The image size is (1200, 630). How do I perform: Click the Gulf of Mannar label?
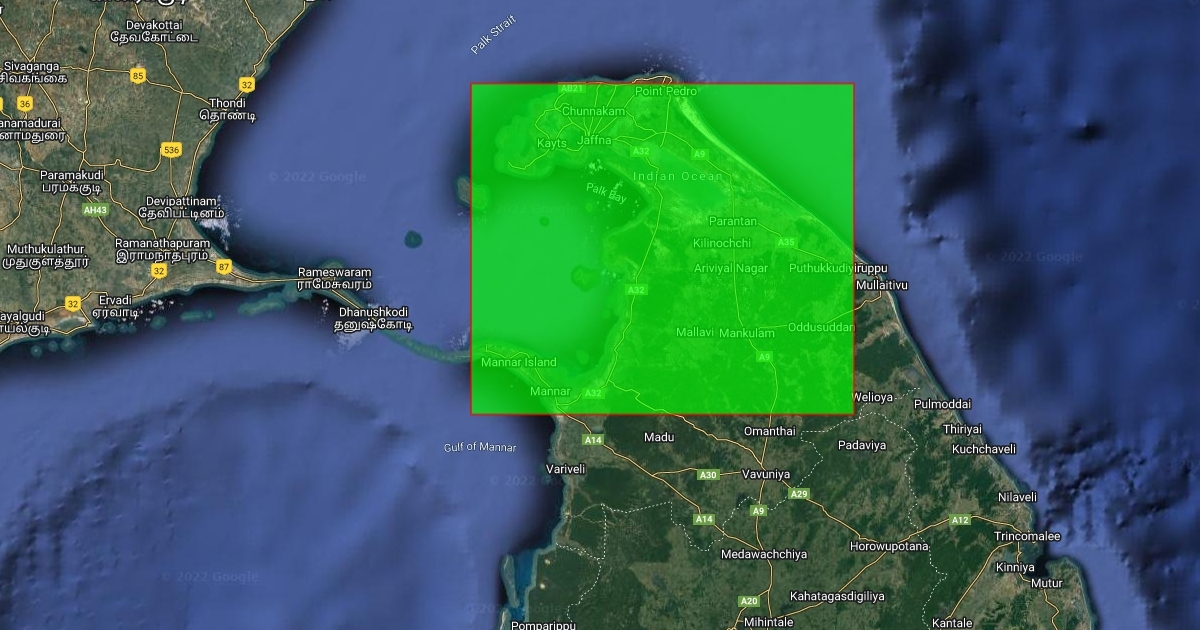point(480,447)
